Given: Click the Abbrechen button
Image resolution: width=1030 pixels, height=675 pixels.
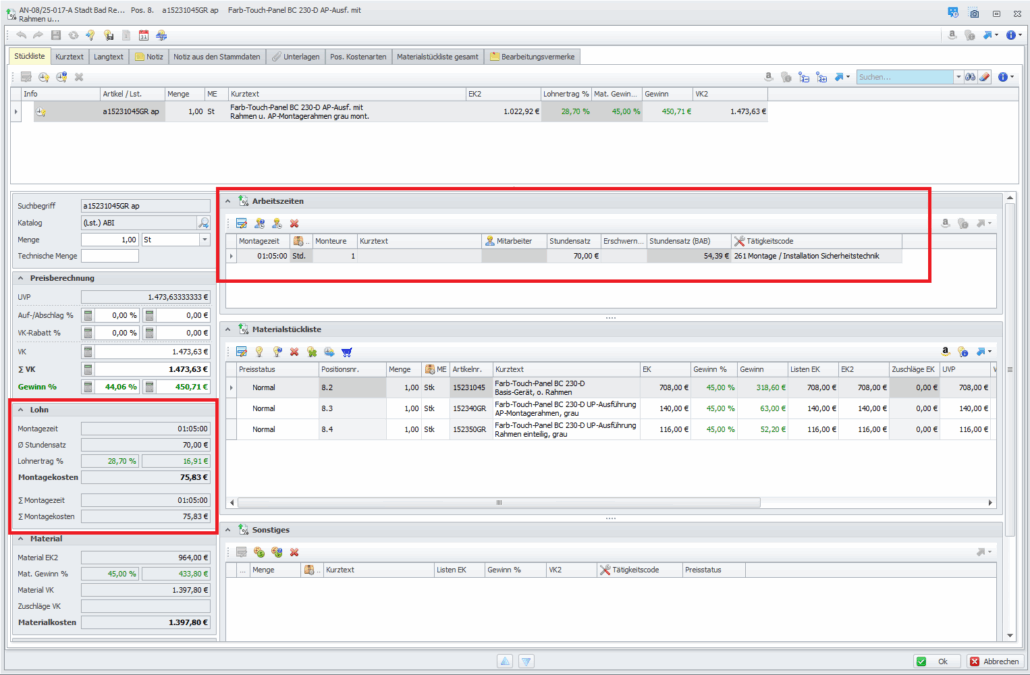Looking at the screenshot, I should click(994, 661).
